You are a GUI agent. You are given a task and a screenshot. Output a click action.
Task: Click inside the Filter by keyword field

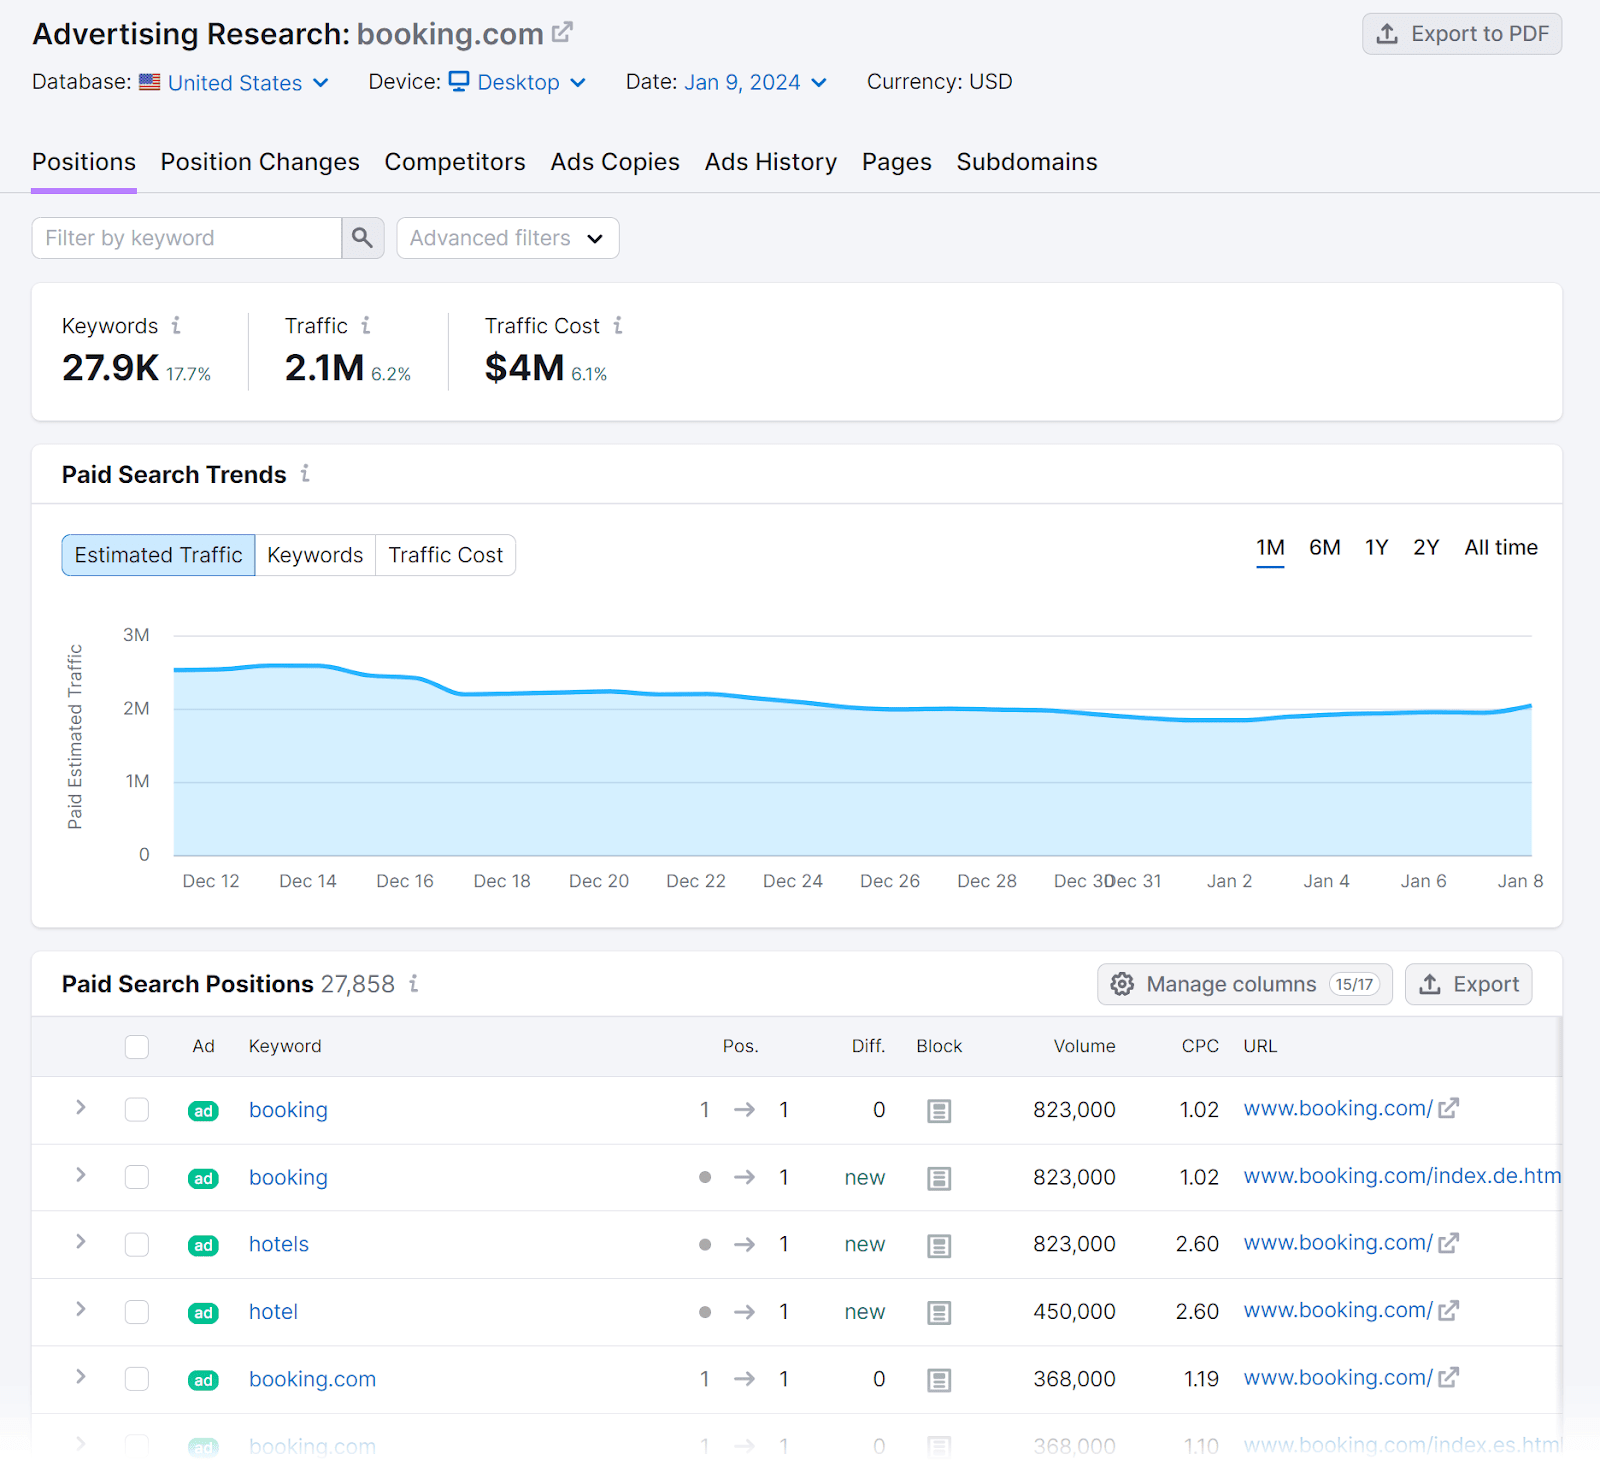tap(180, 238)
